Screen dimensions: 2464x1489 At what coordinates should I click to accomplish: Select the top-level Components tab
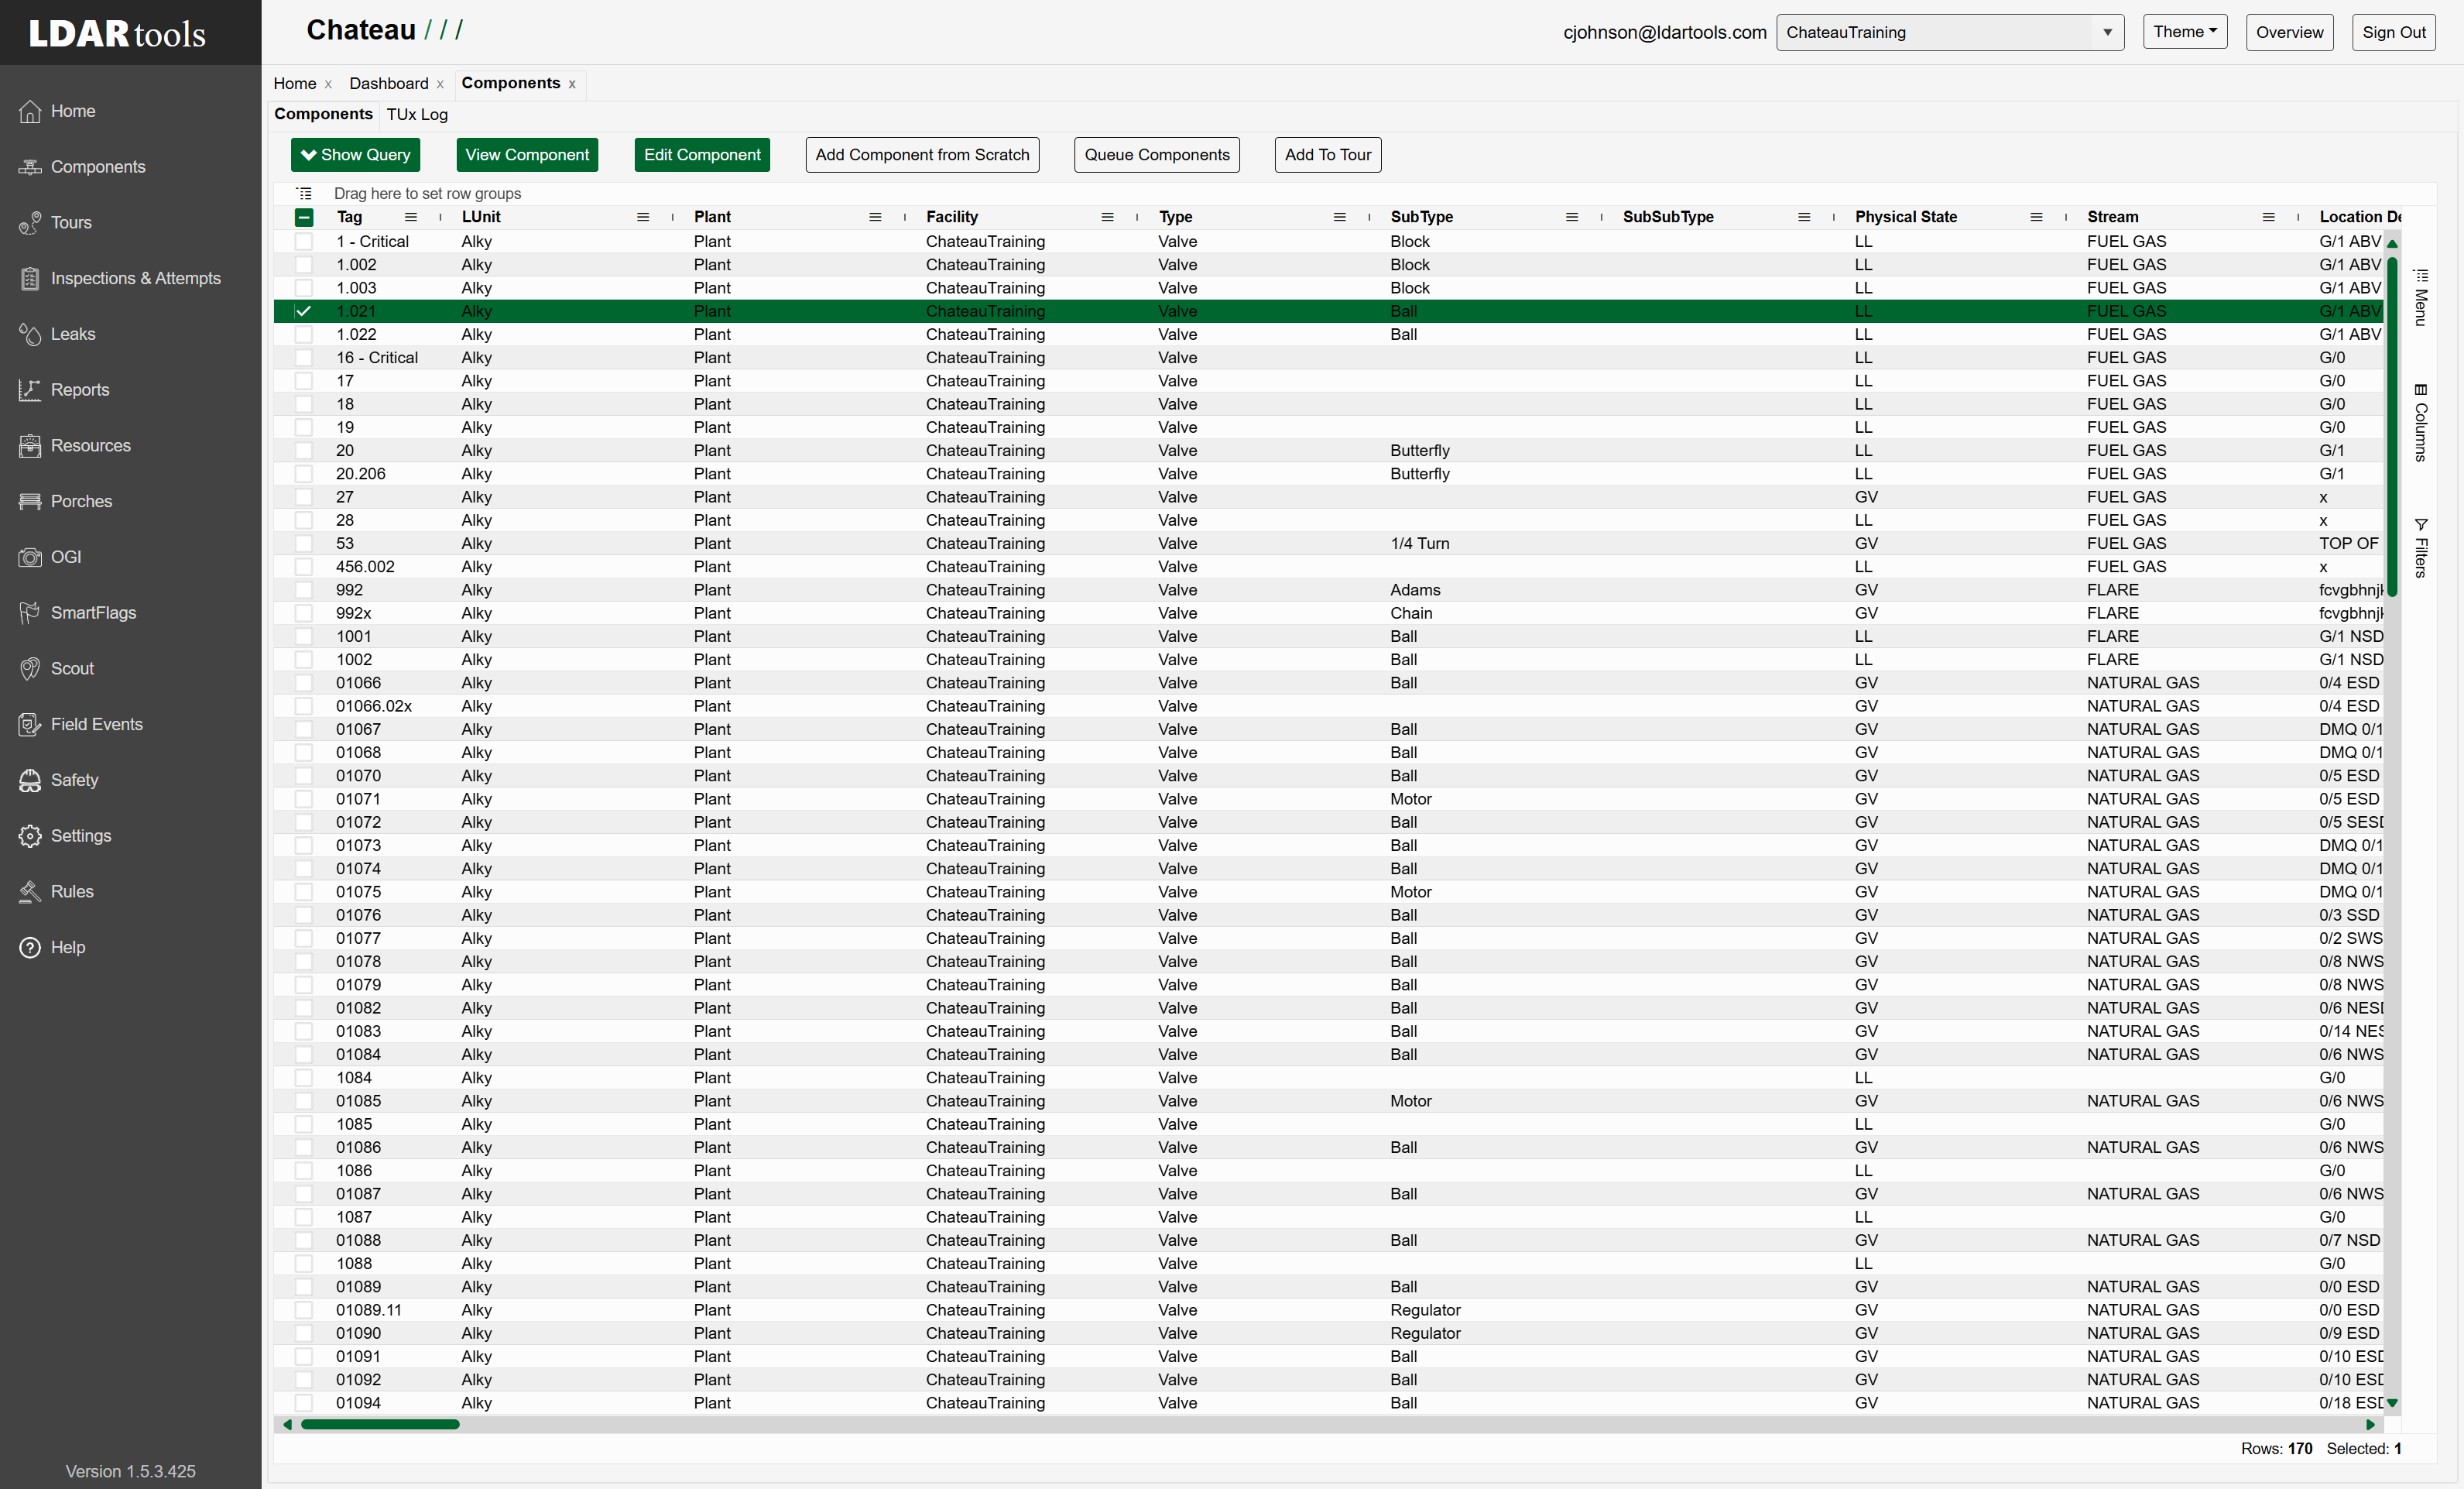tap(511, 83)
